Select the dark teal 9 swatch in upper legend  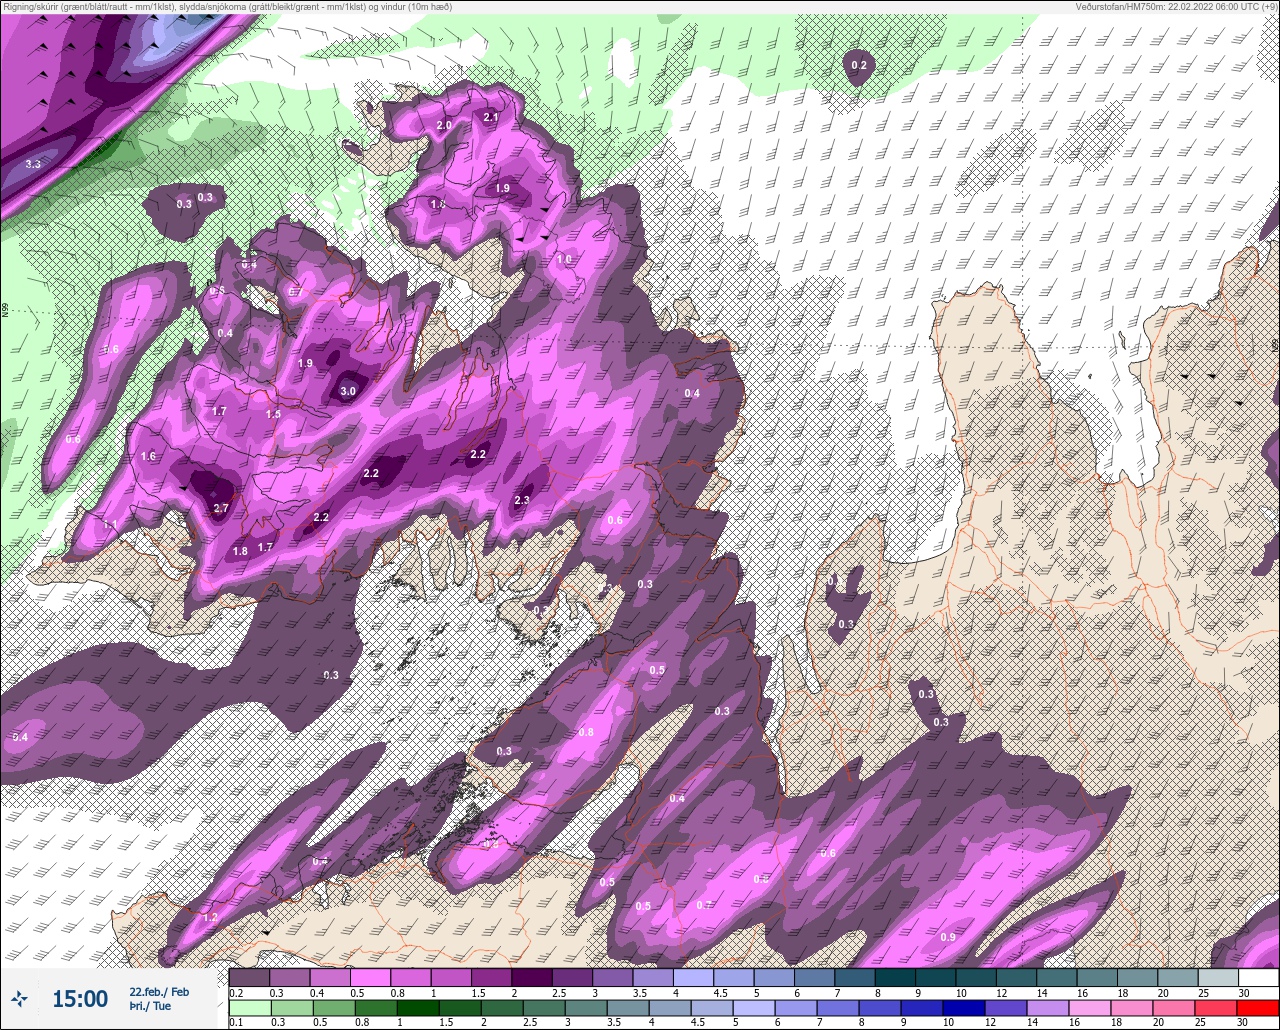[x=935, y=977]
